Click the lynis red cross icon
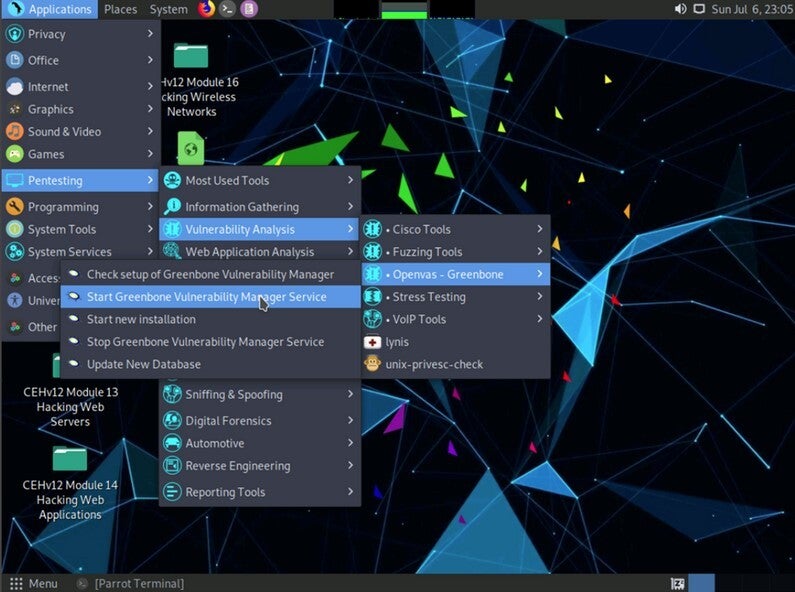The width and height of the screenshot is (795, 592). pos(373,342)
